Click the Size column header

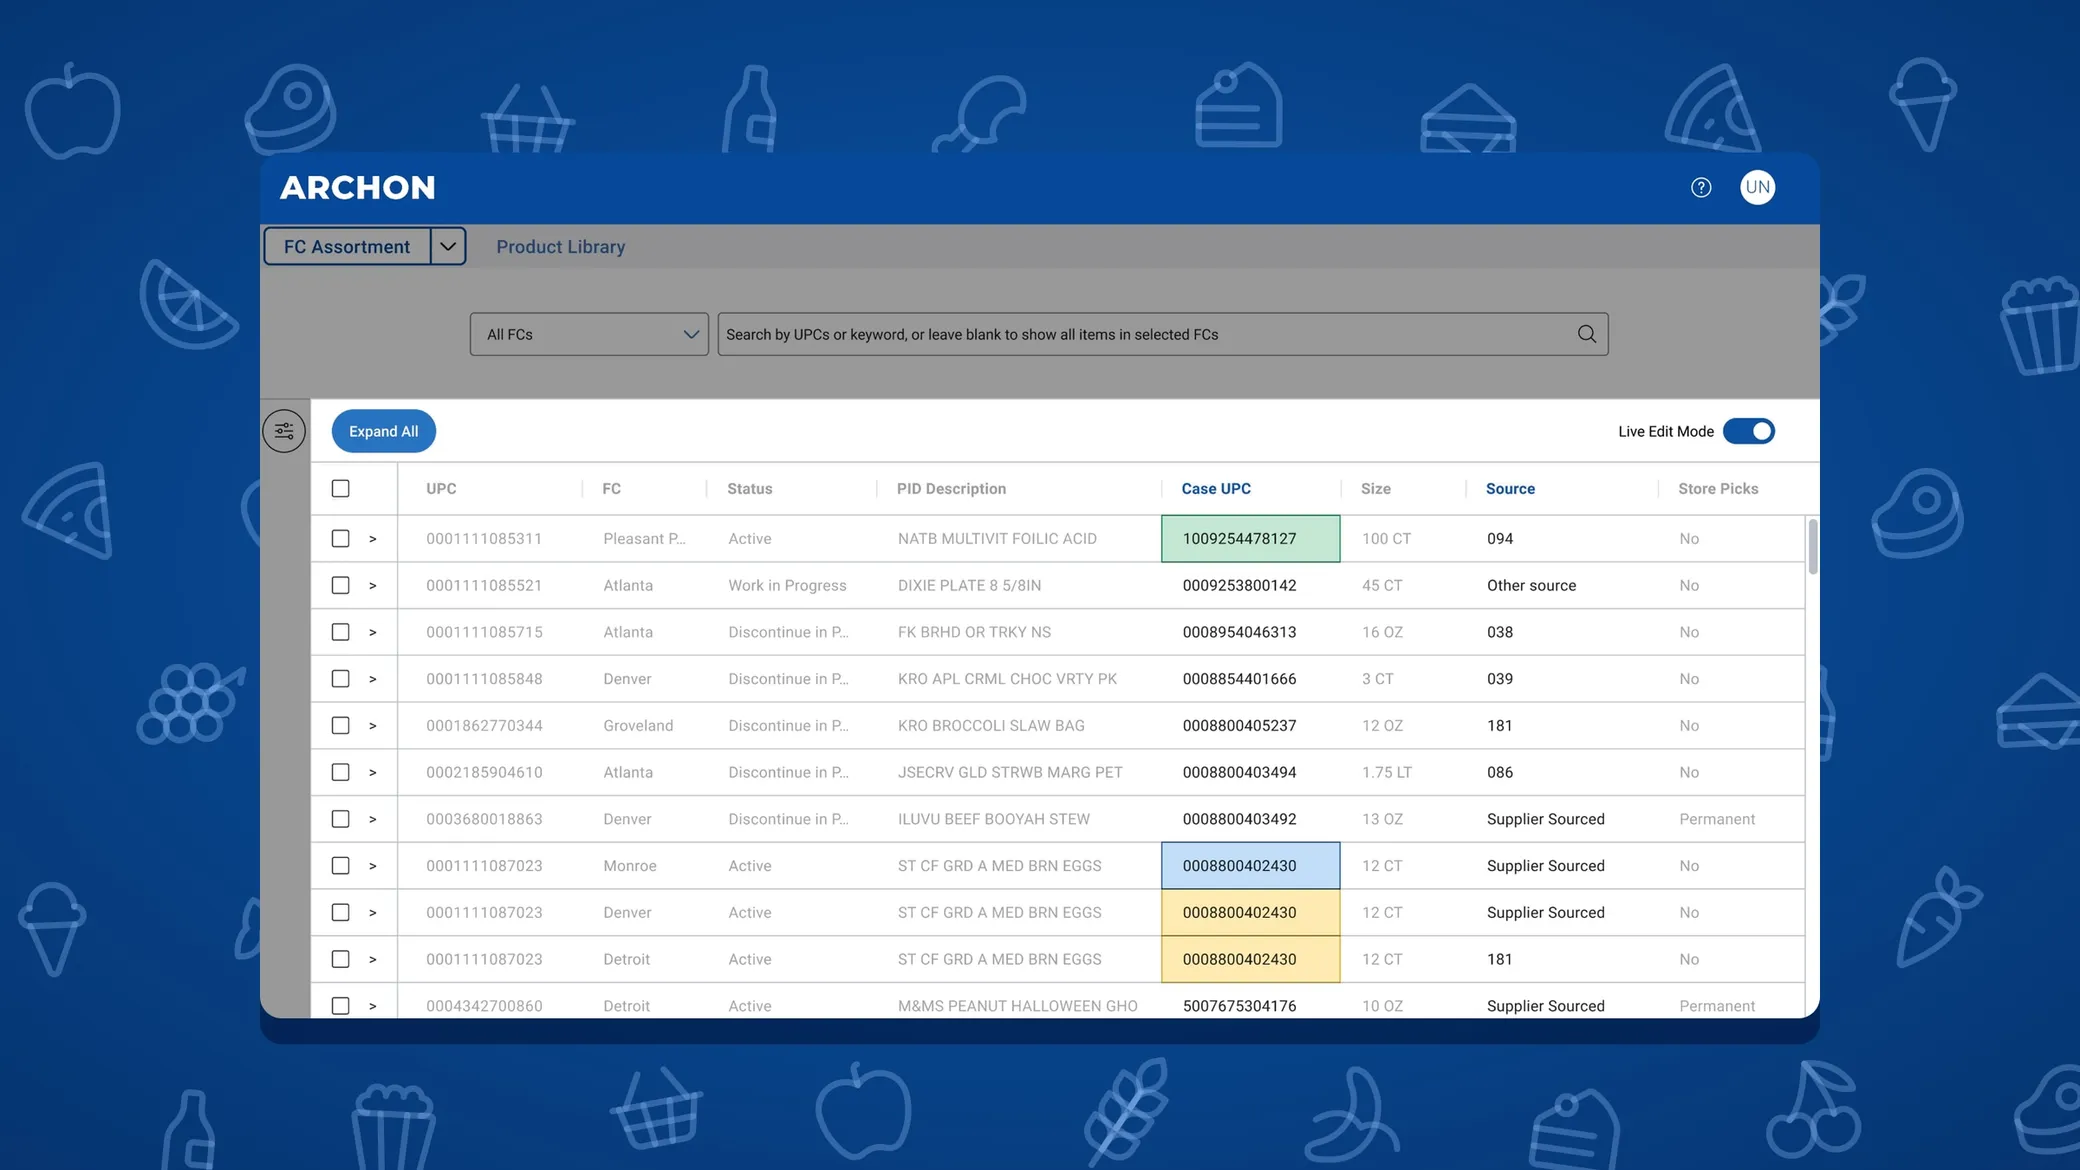(1375, 488)
